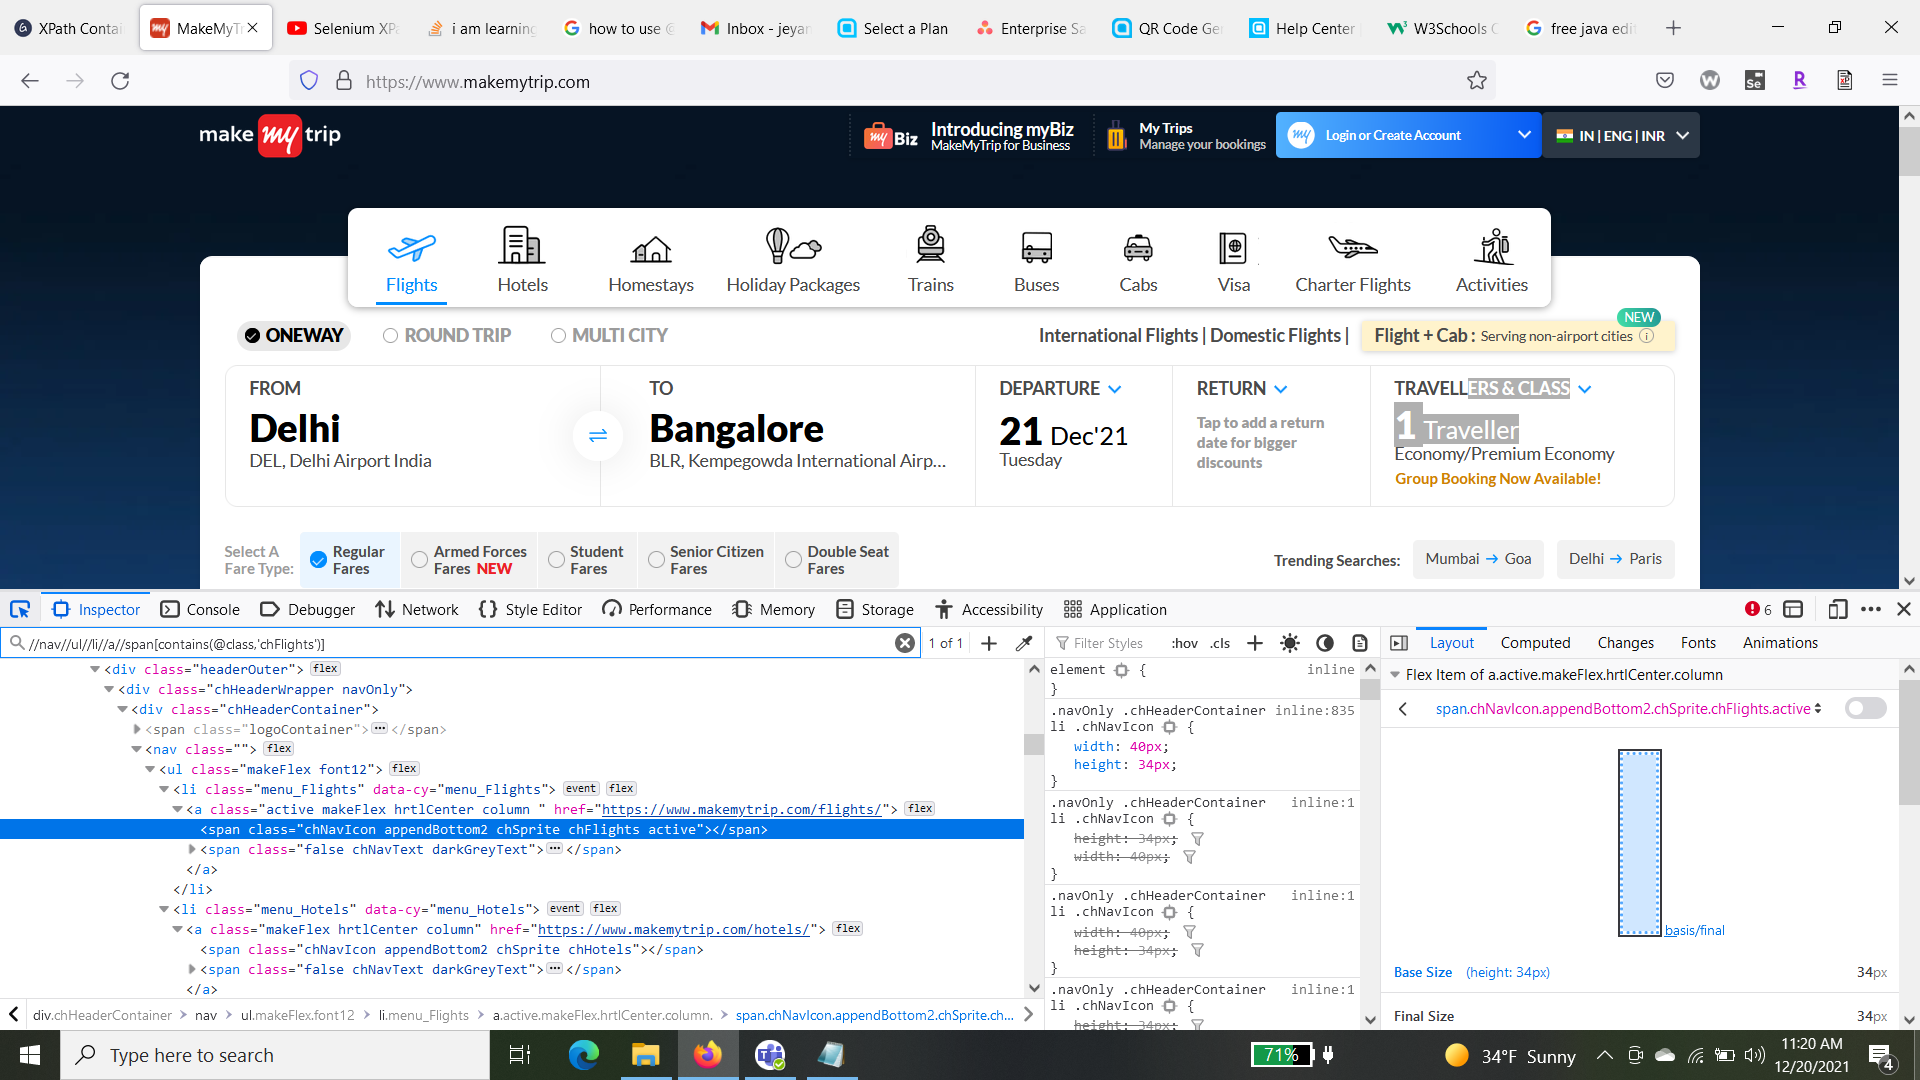The image size is (1920, 1080).
Task: Switch to the Console tab
Action: tap(200, 609)
